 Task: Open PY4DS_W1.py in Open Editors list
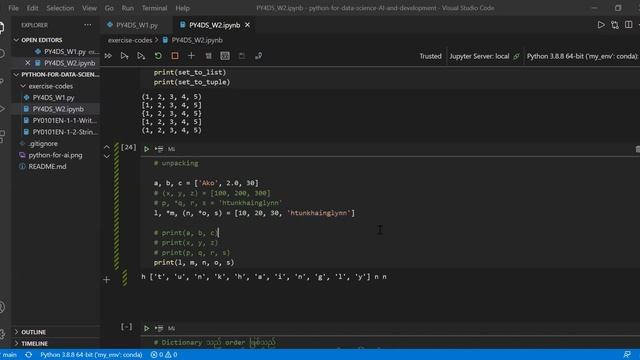click(65, 51)
